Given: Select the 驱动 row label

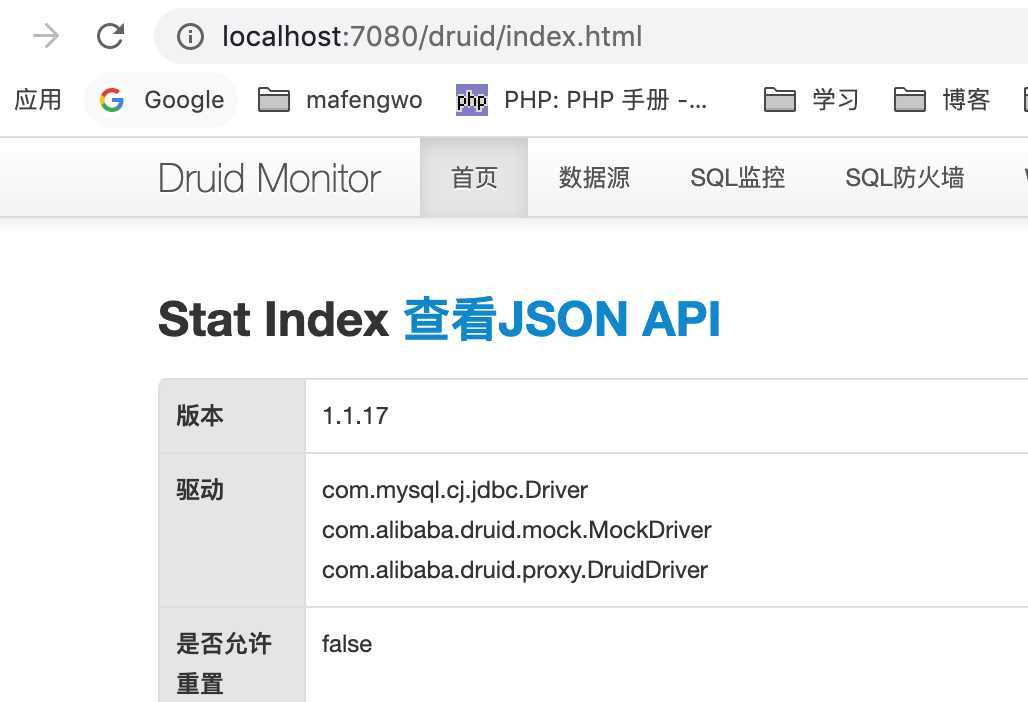Looking at the screenshot, I should click(200, 490).
